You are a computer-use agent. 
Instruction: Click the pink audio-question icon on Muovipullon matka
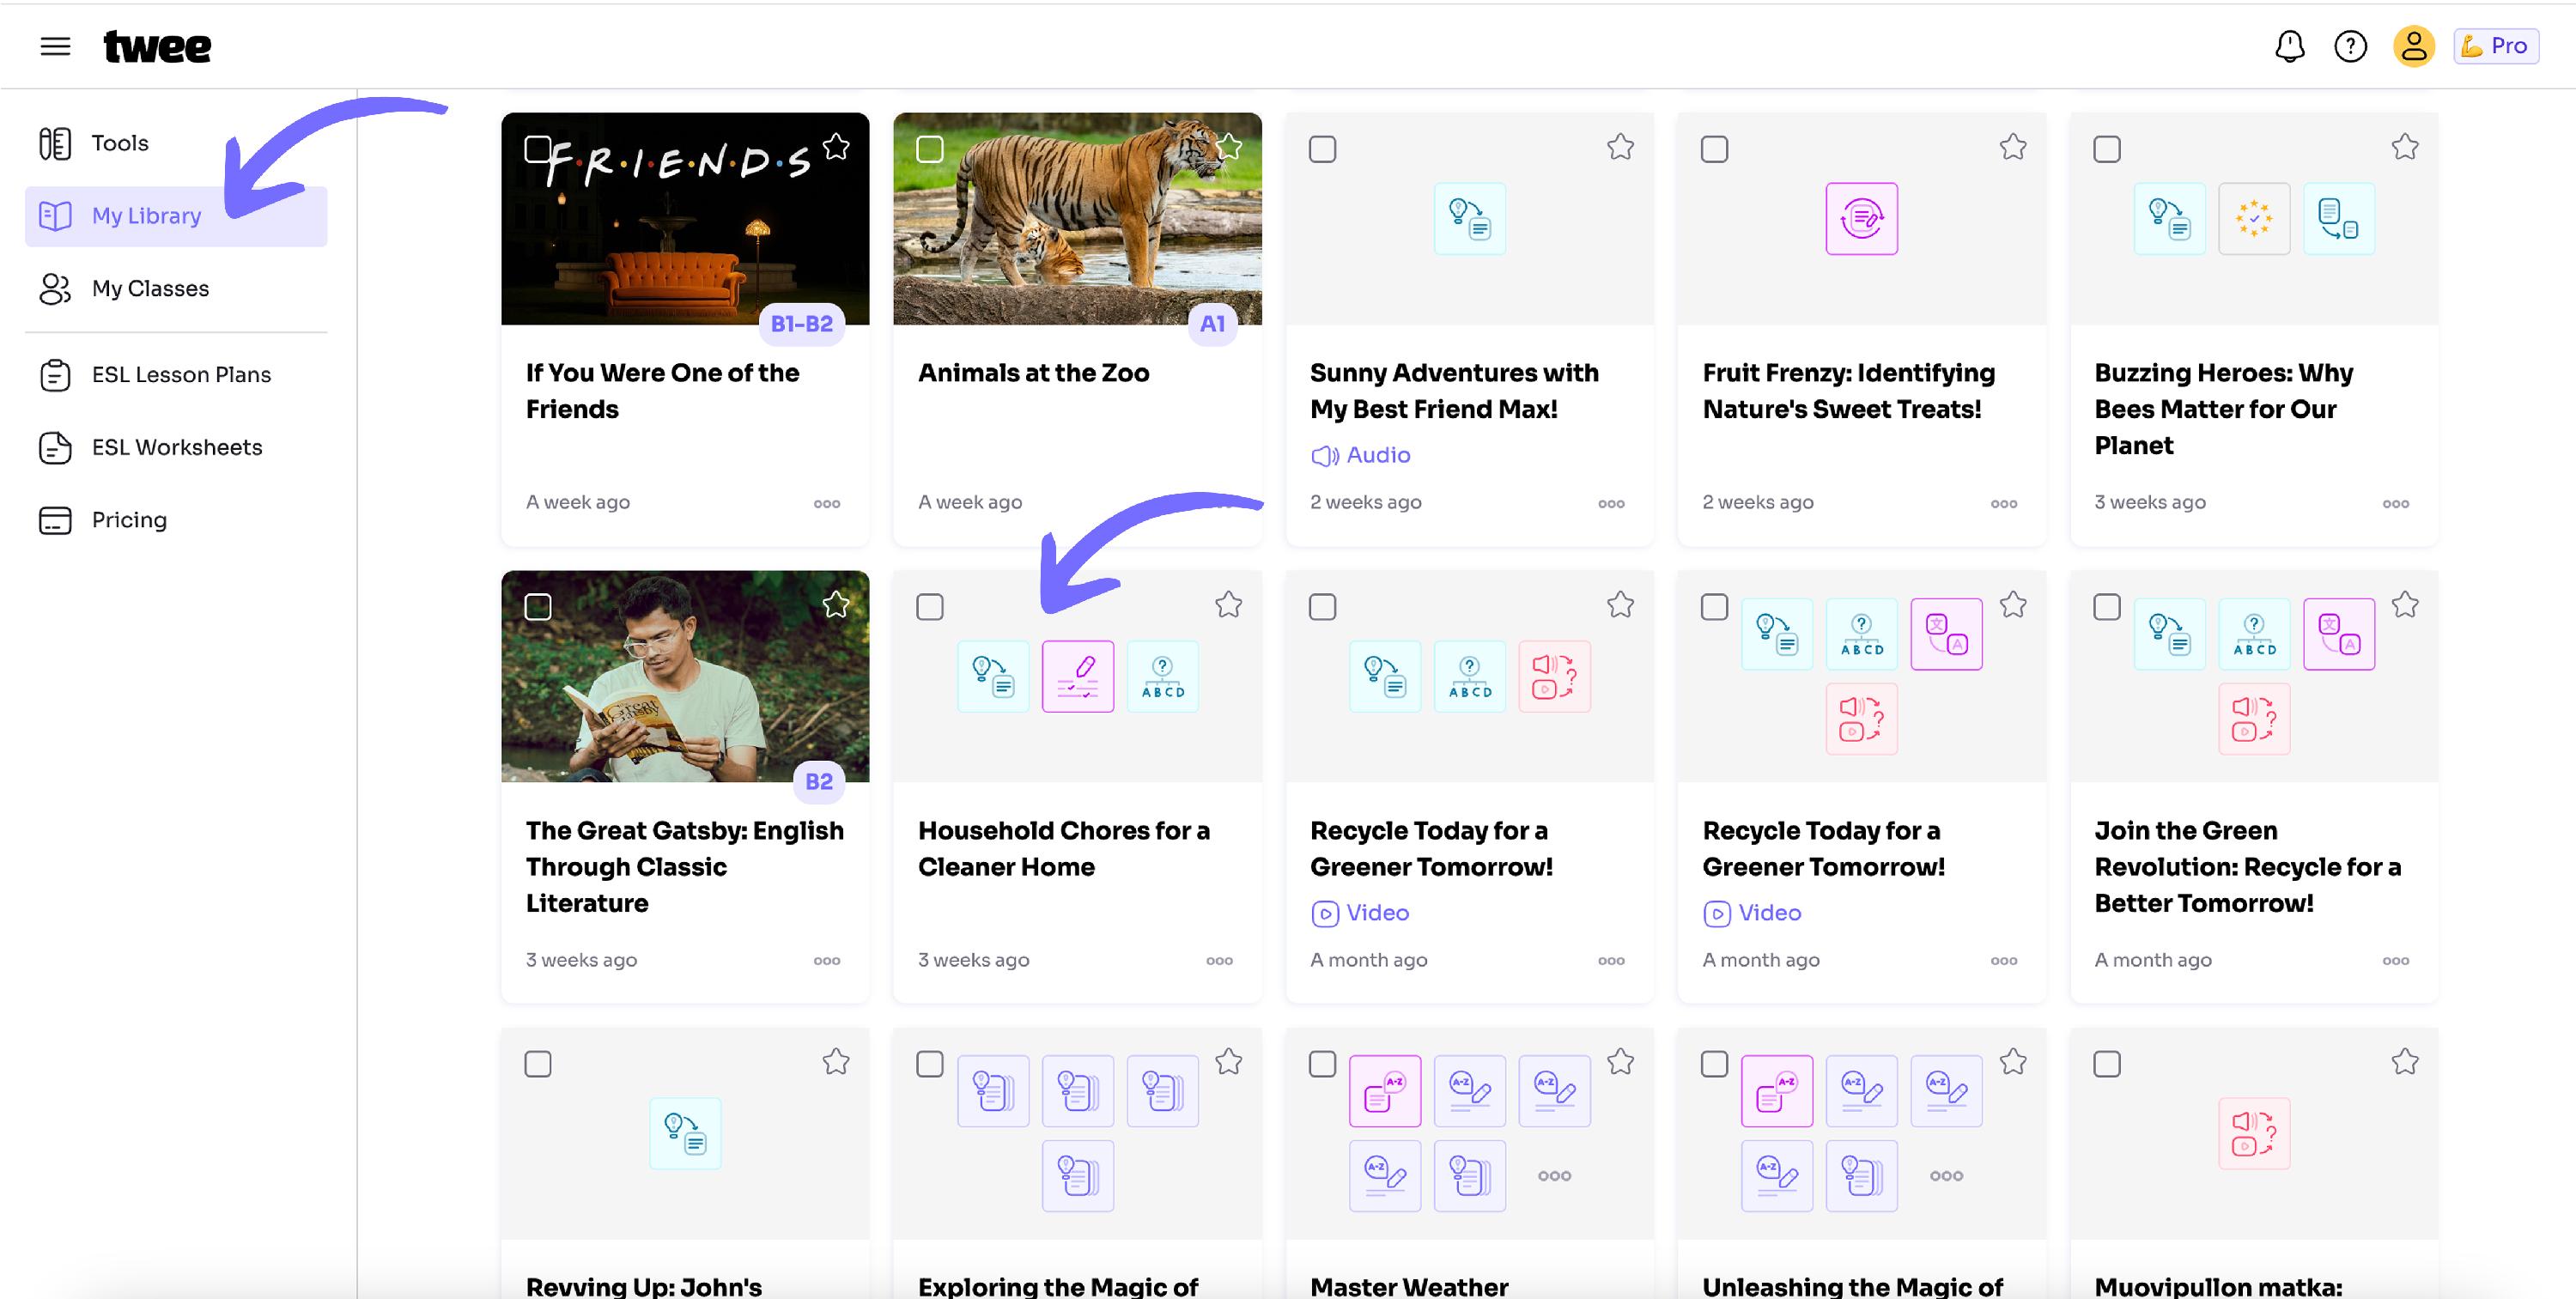click(x=2254, y=1134)
